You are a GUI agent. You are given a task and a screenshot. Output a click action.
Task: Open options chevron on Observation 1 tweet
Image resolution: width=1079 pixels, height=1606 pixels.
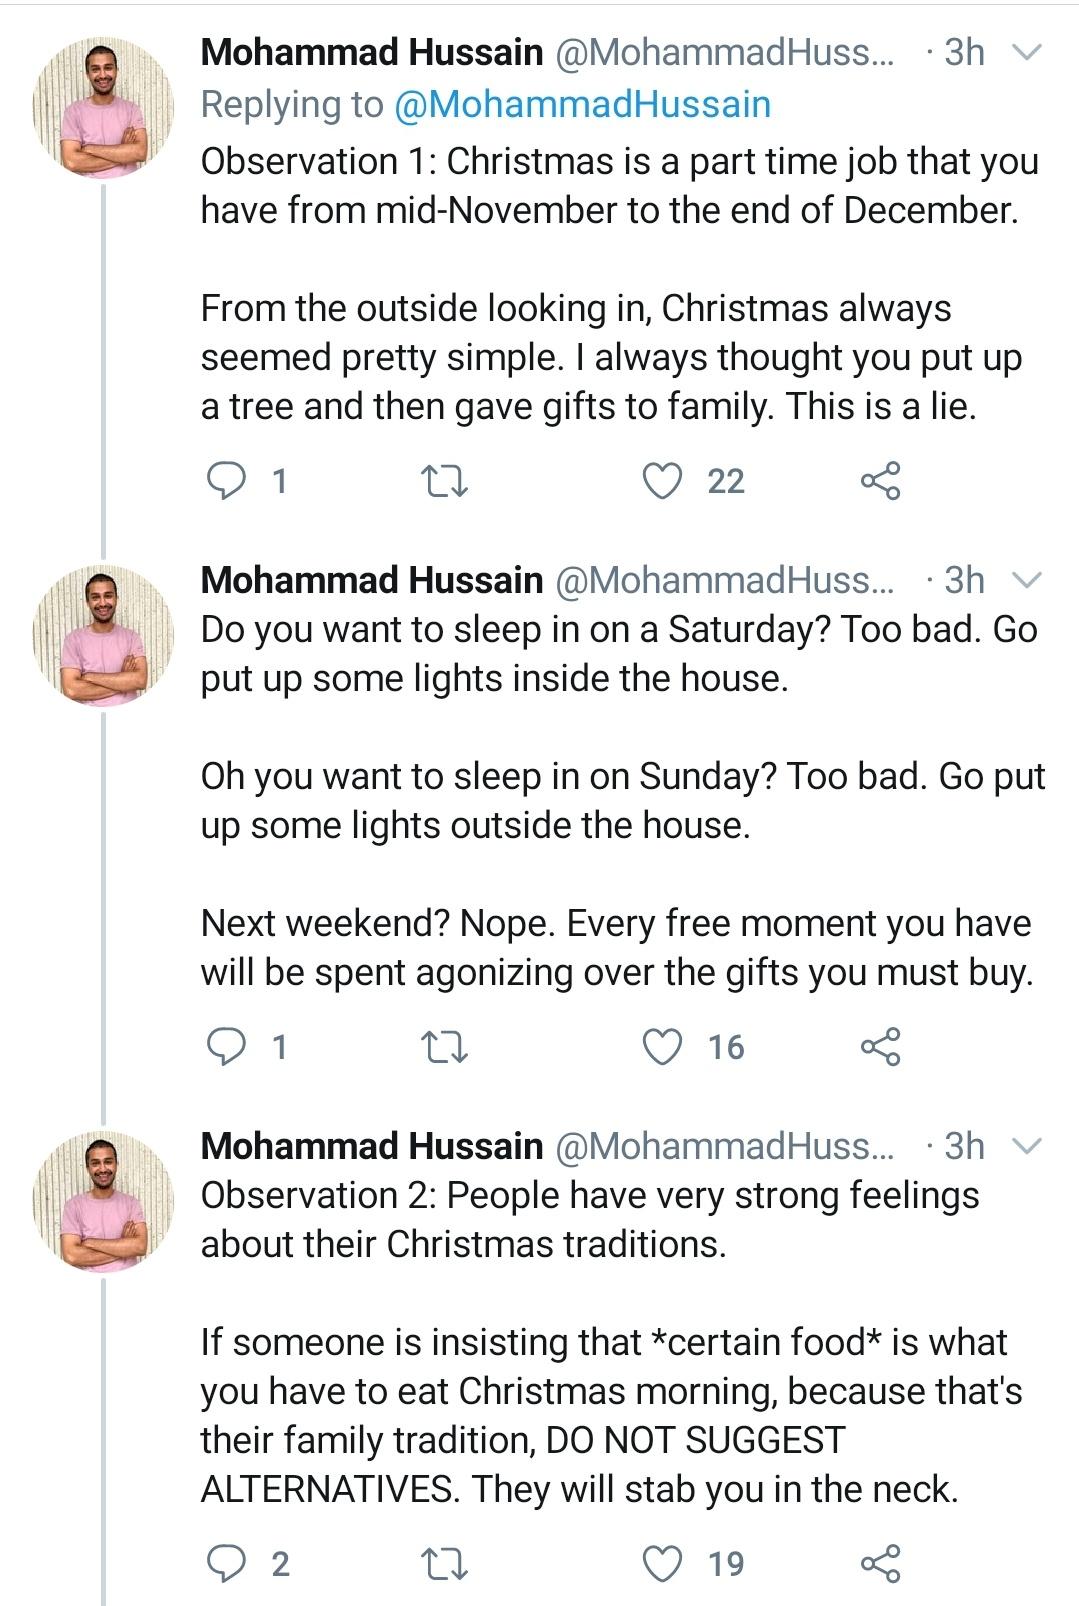tap(1027, 52)
